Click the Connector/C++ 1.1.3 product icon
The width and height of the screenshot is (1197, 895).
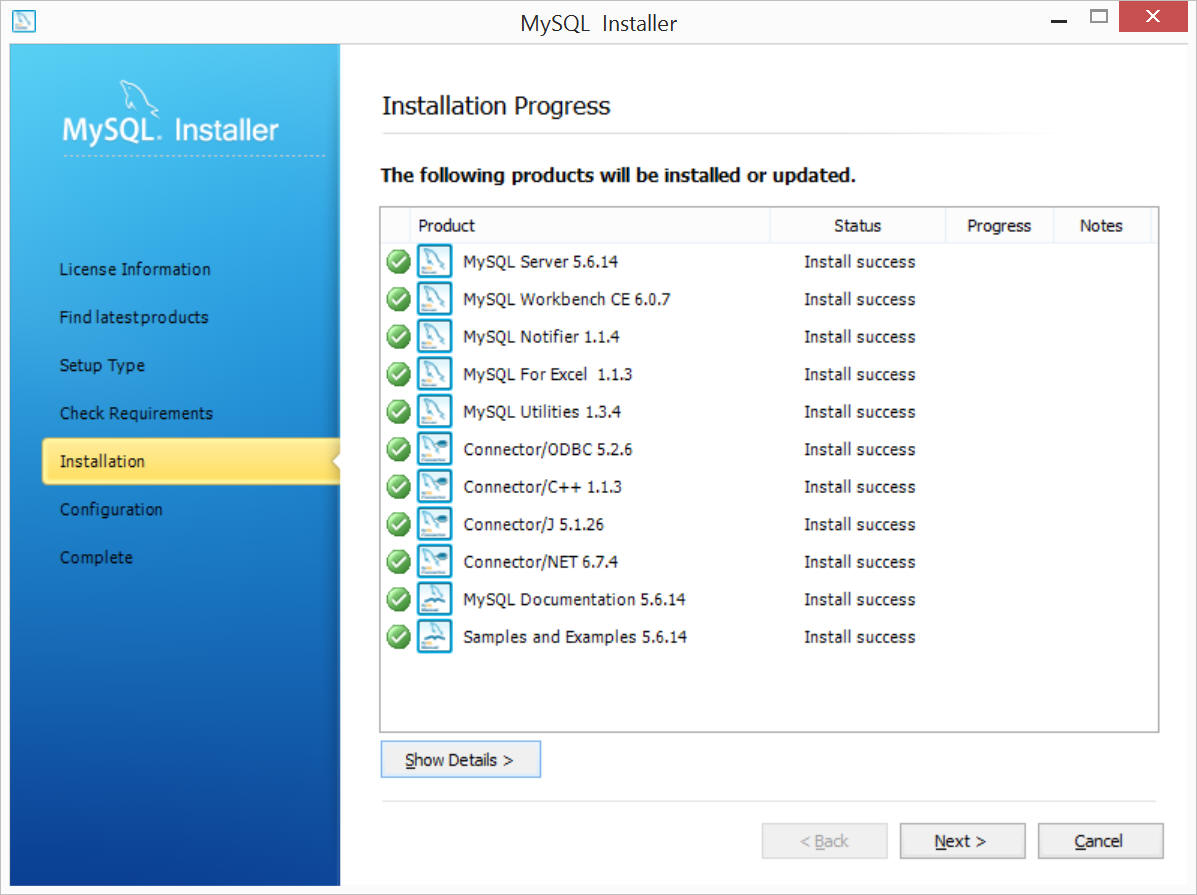(x=434, y=486)
